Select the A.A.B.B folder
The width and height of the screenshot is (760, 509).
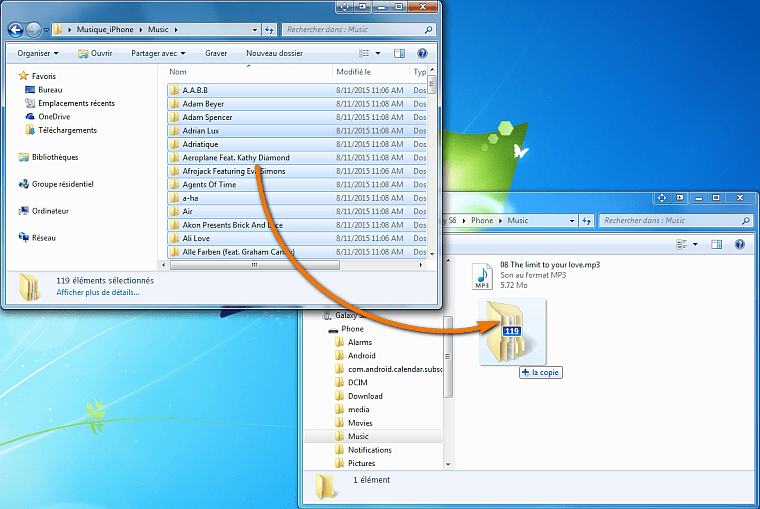click(297, 90)
